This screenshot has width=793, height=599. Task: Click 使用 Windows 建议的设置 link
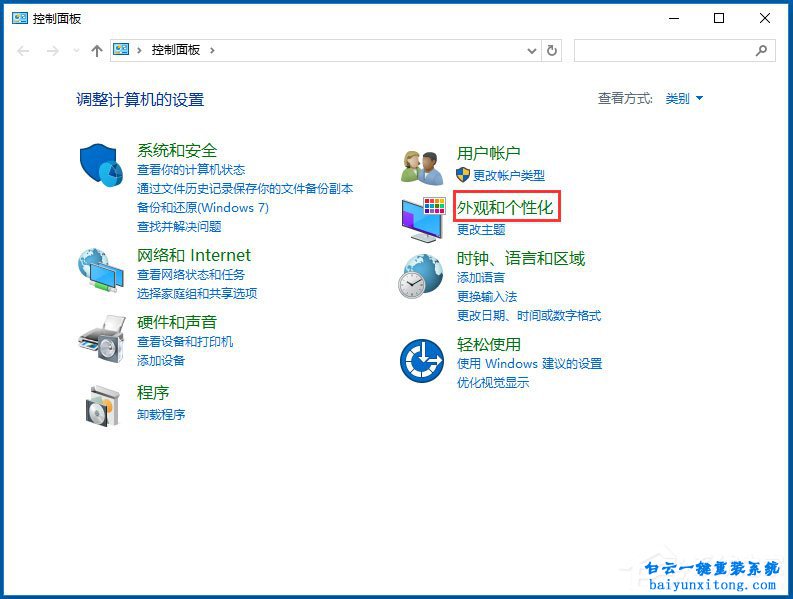(530, 364)
